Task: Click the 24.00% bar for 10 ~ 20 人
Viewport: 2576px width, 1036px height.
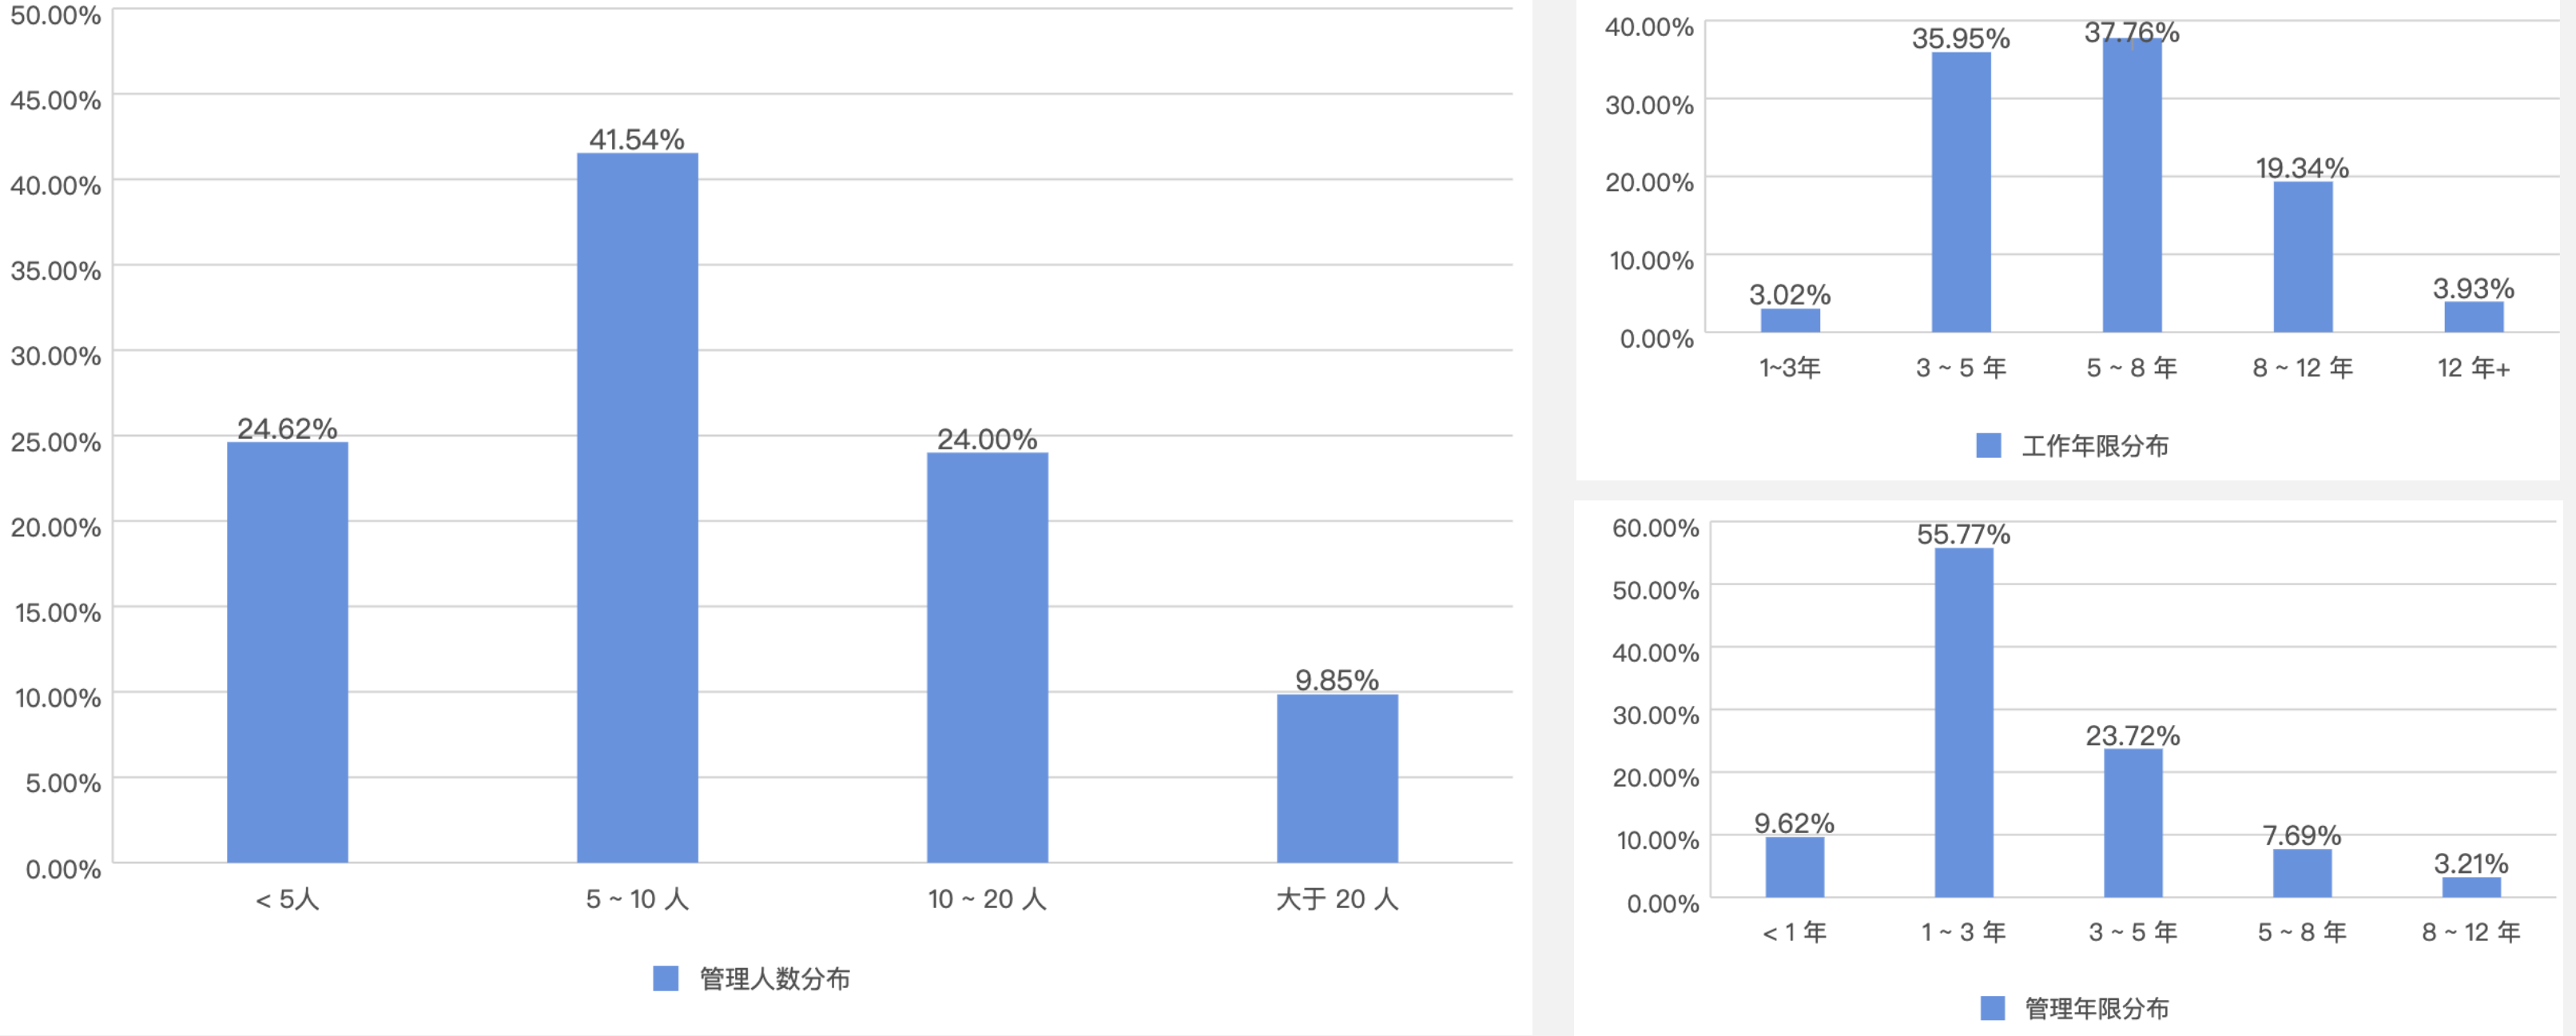Action: pos(987,658)
